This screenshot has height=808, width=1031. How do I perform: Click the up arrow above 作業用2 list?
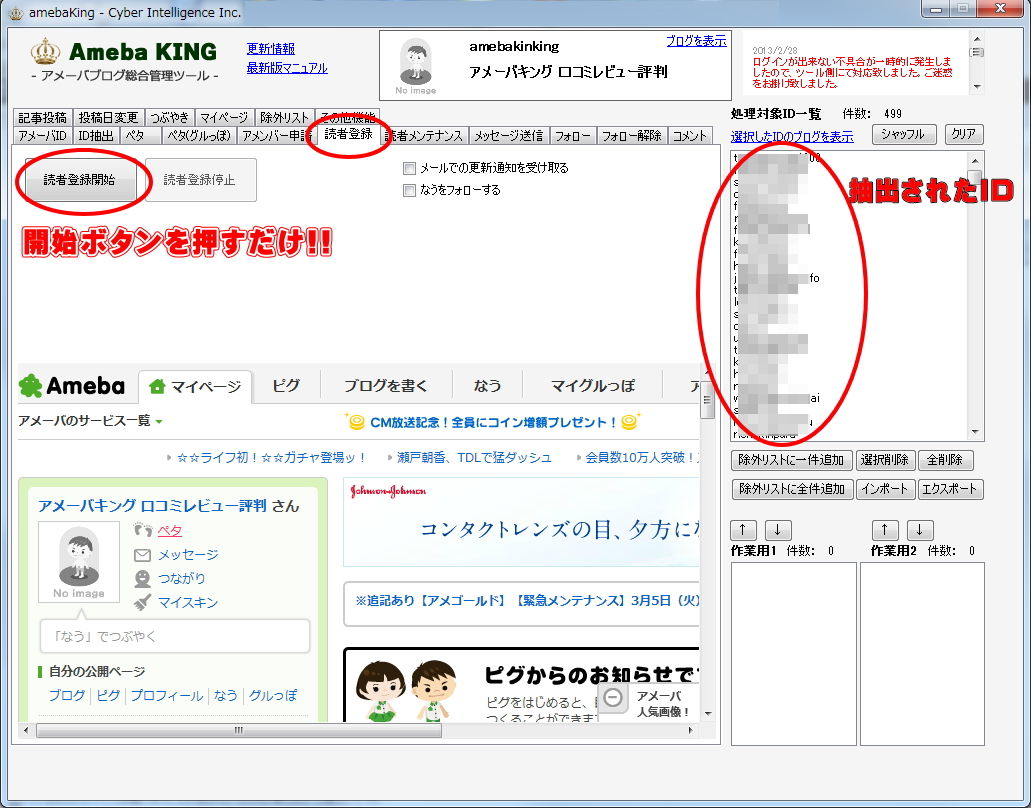tap(885, 531)
